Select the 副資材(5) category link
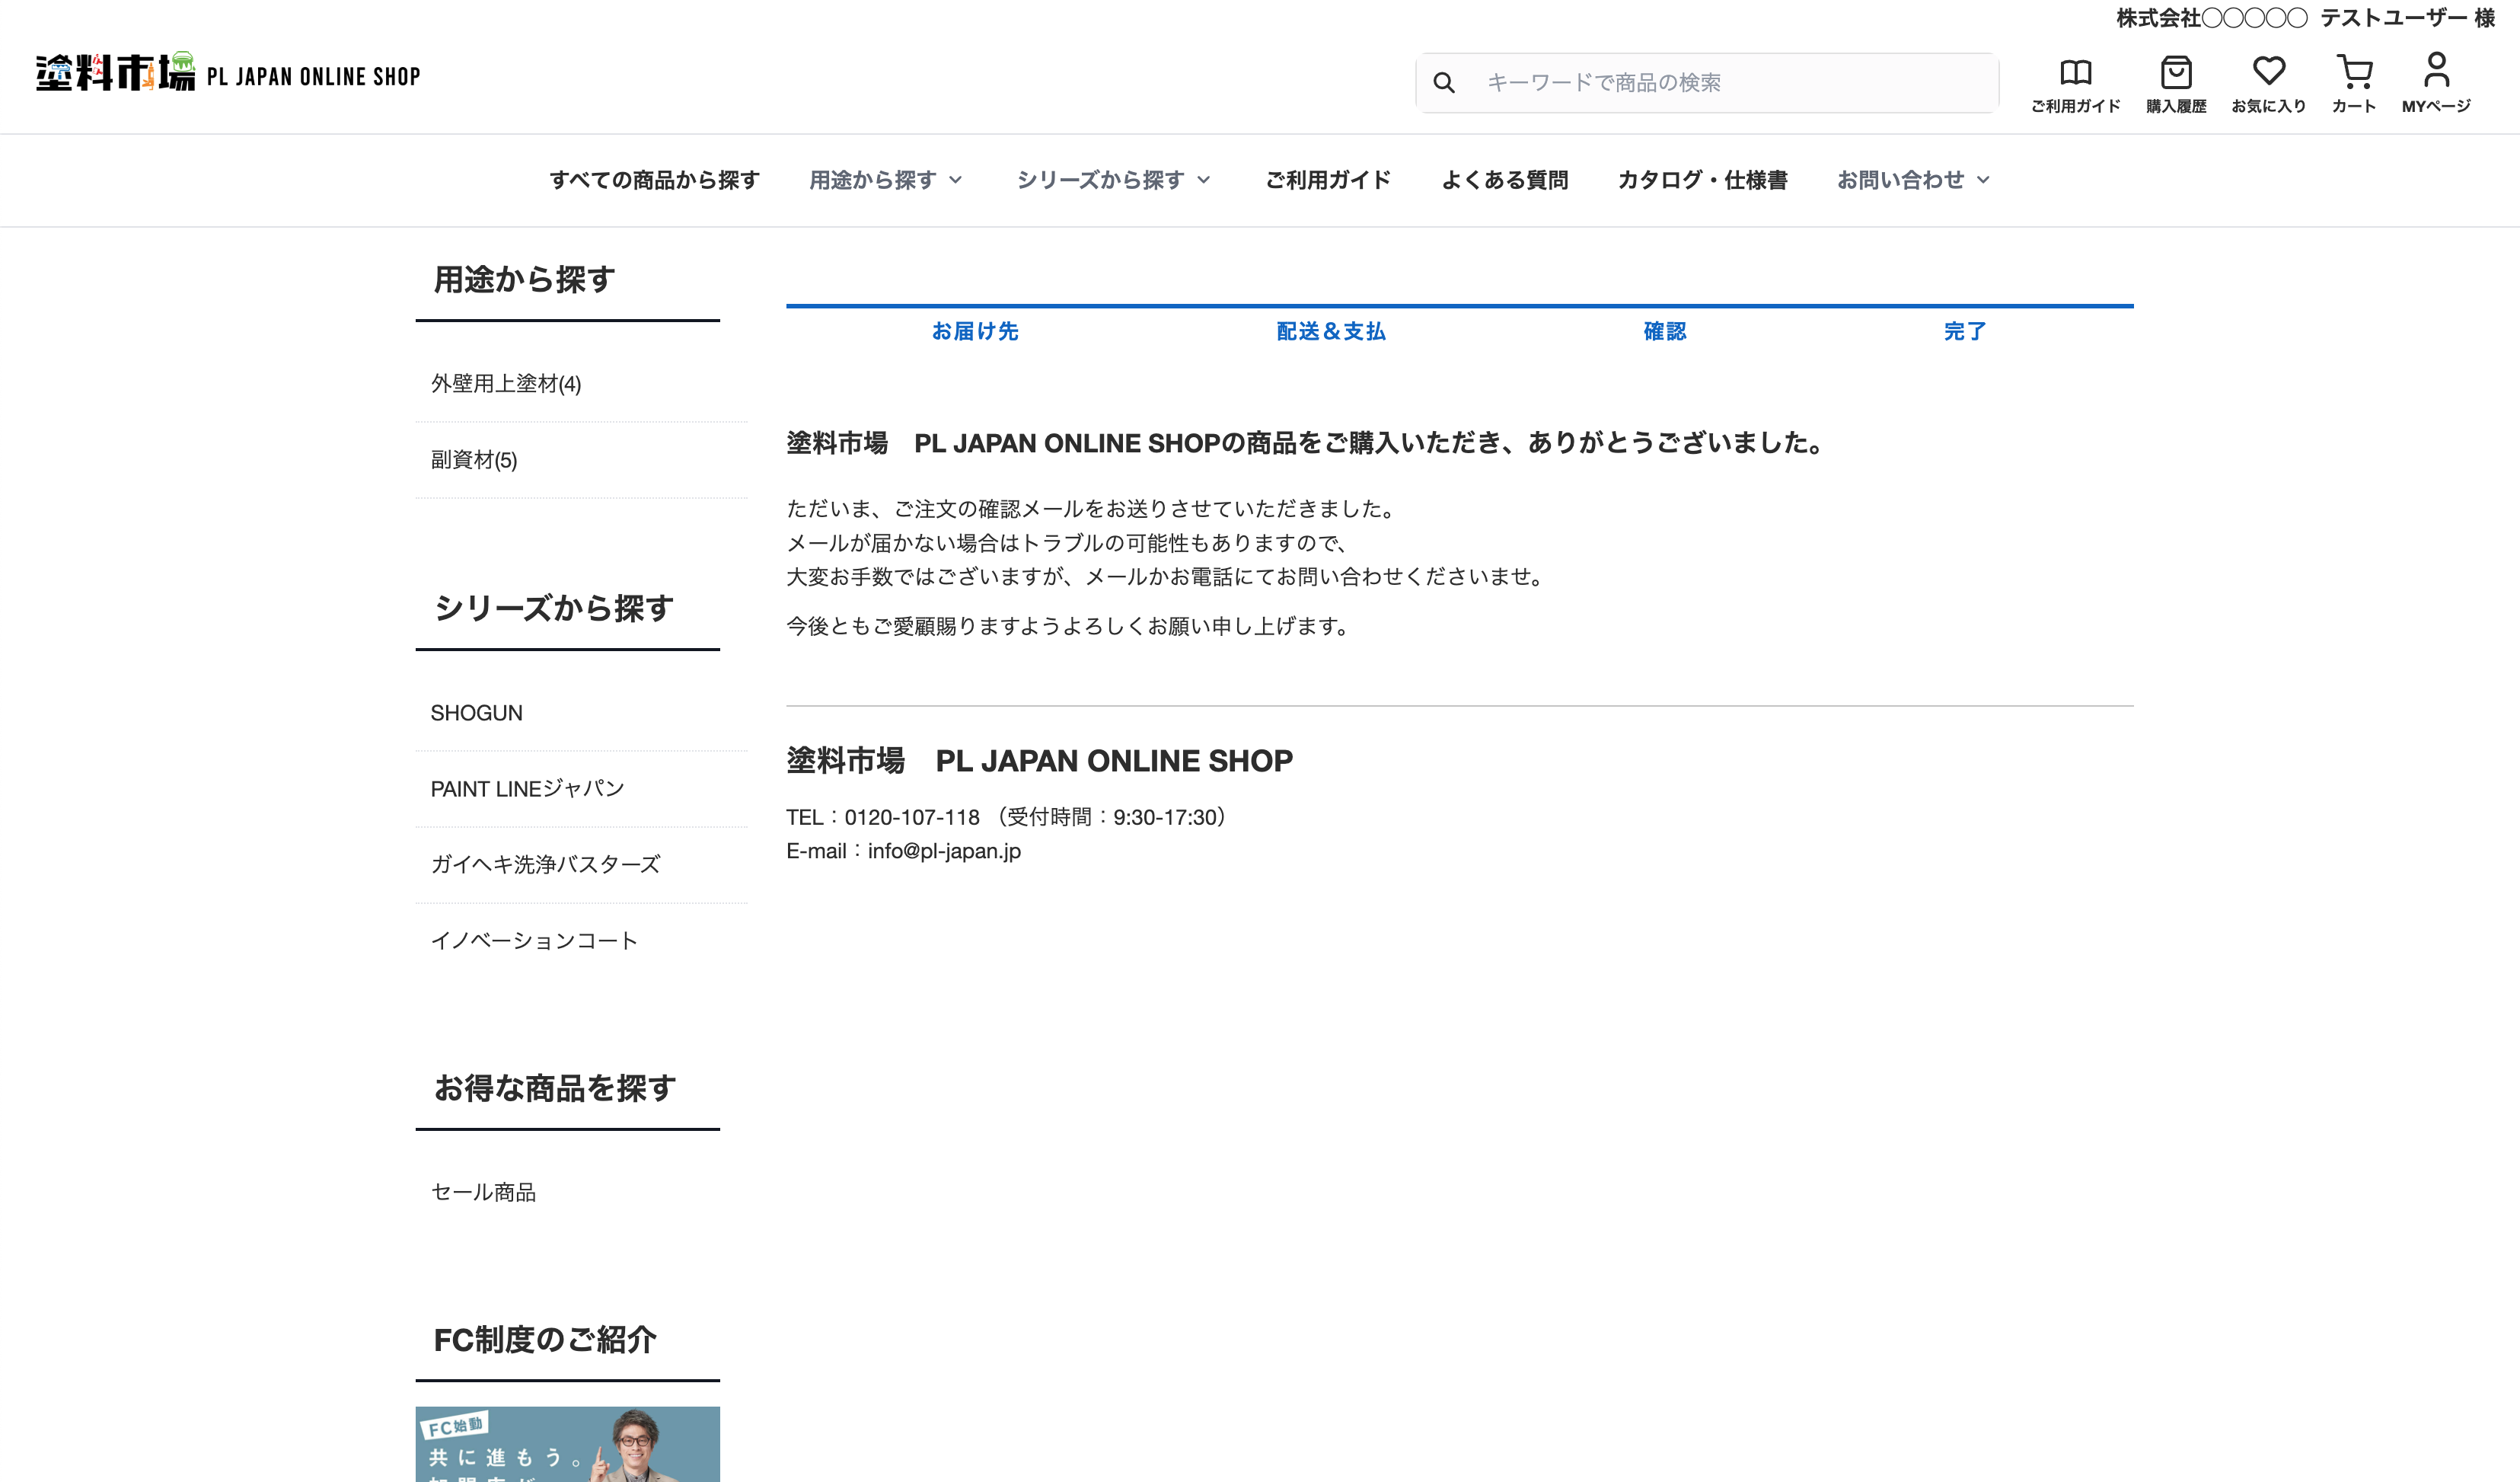Image resolution: width=2520 pixels, height=1482 pixels. (x=474, y=460)
